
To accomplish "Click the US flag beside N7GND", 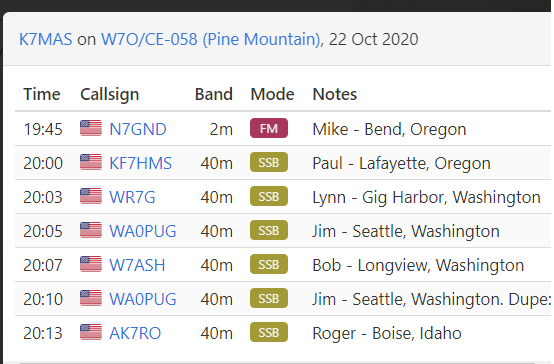I will point(91,128).
